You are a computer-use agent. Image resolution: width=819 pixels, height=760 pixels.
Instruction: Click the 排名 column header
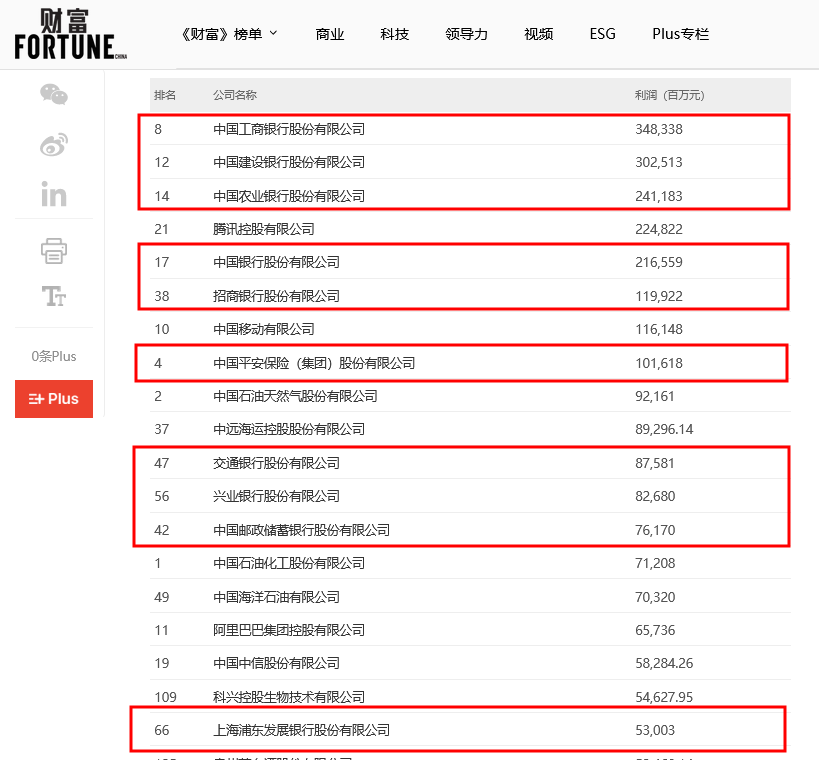coord(165,95)
